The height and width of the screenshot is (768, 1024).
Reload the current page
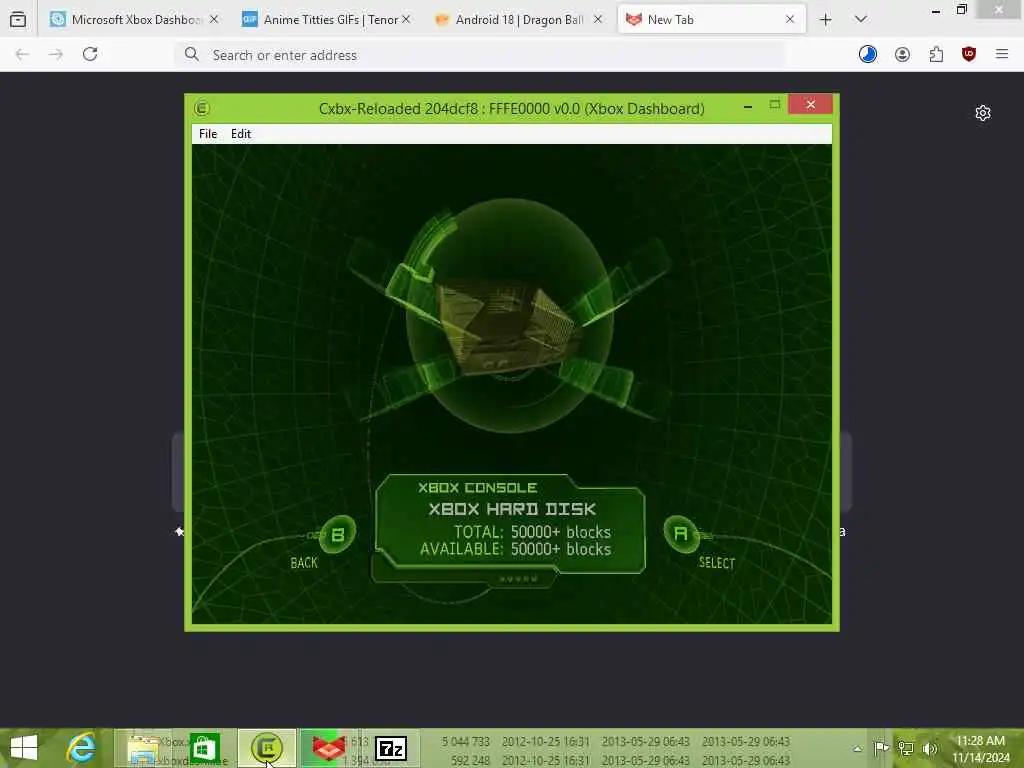(90, 54)
